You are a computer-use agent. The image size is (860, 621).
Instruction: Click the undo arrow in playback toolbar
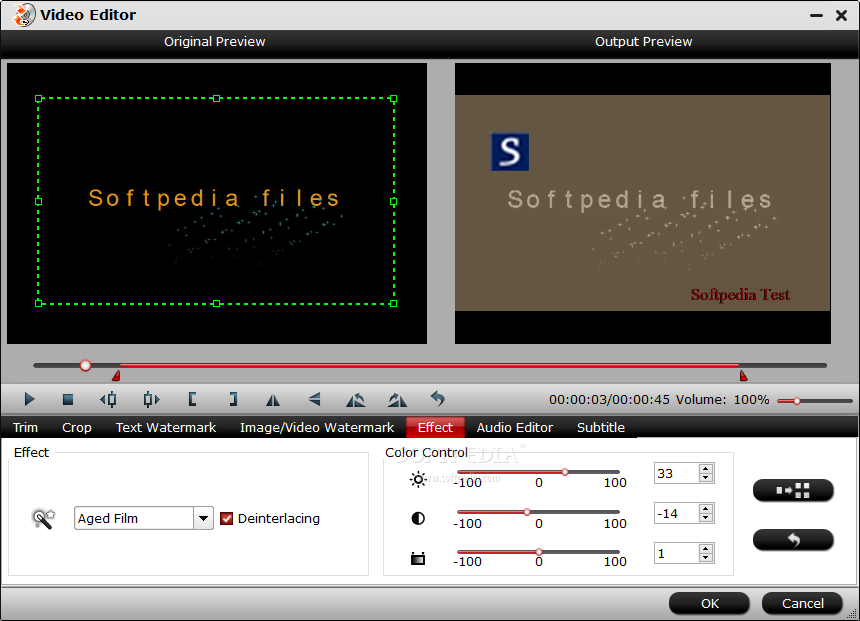[x=438, y=399]
